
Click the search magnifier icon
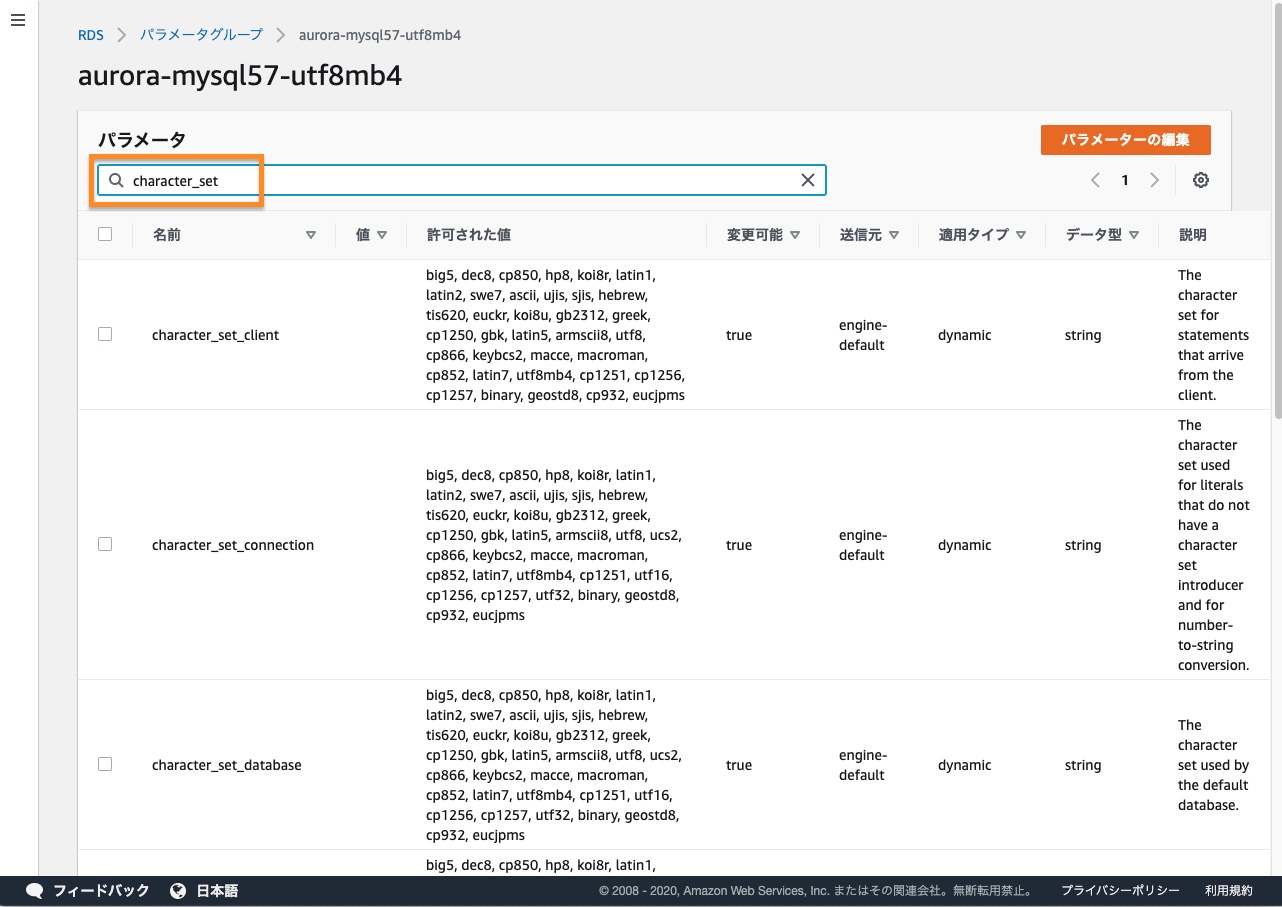click(116, 181)
